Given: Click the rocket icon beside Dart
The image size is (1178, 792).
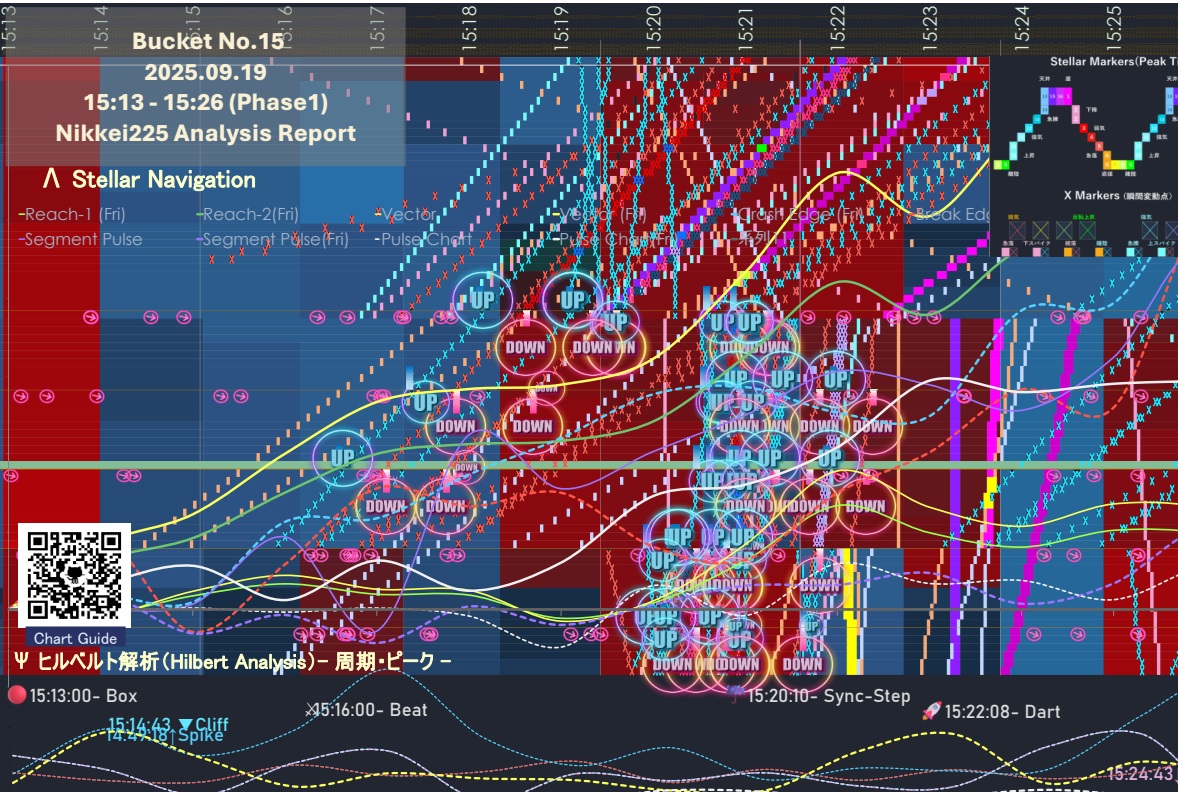Looking at the screenshot, I should (931, 711).
